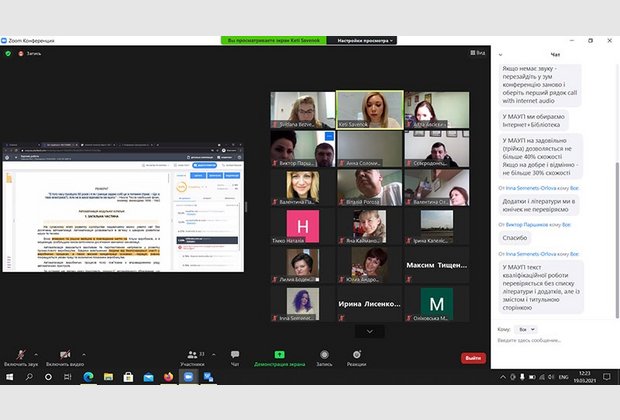620x420 pixels.
Task: Click the chat sender name Виктор Паршиков
Action: coord(527,225)
